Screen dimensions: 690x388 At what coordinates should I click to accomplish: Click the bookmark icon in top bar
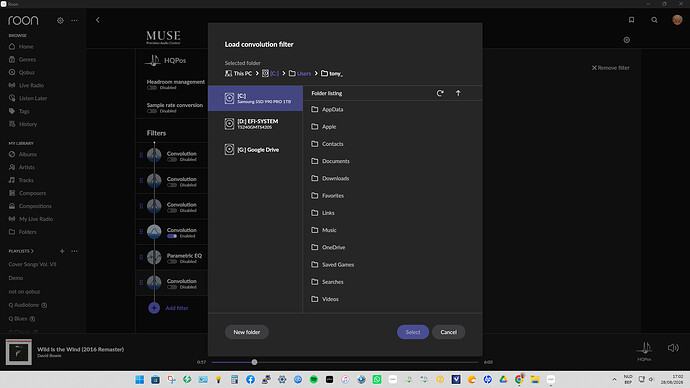(631, 20)
